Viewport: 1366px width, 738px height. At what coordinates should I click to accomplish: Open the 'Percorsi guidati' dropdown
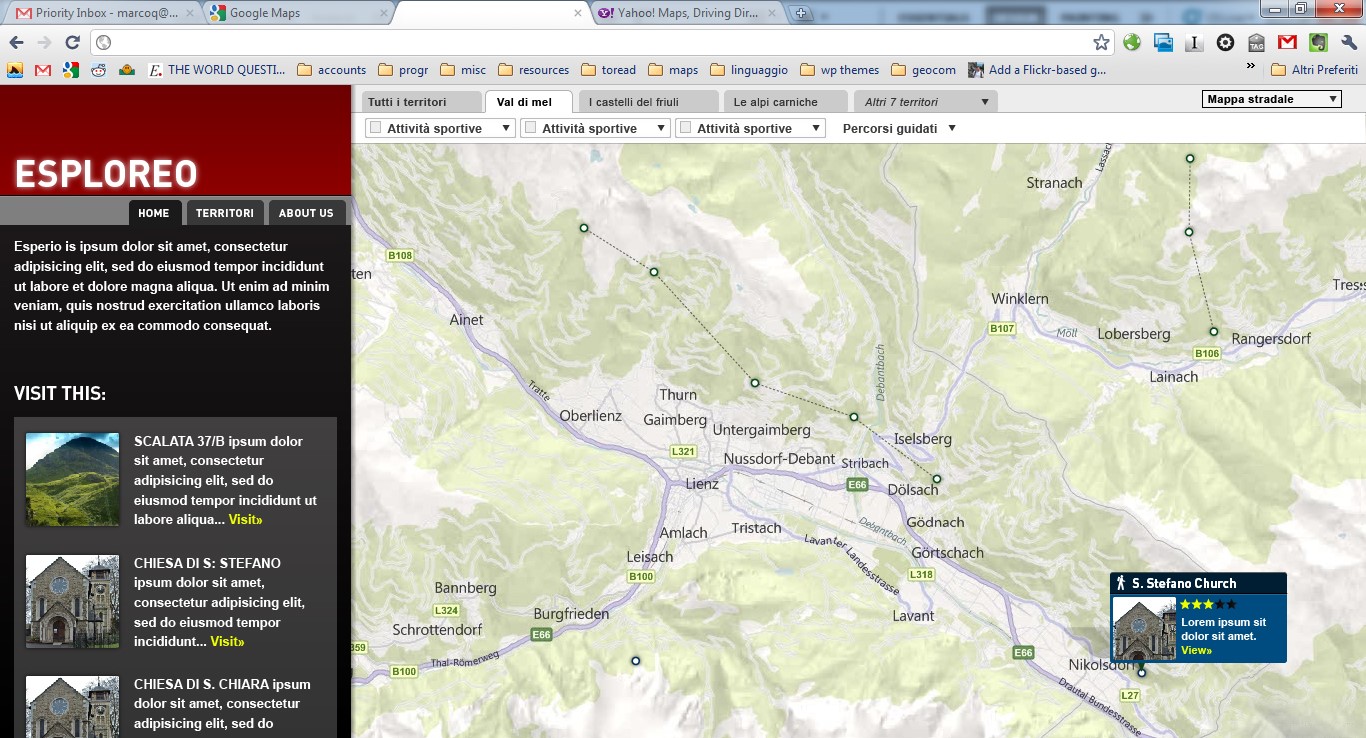pos(899,128)
